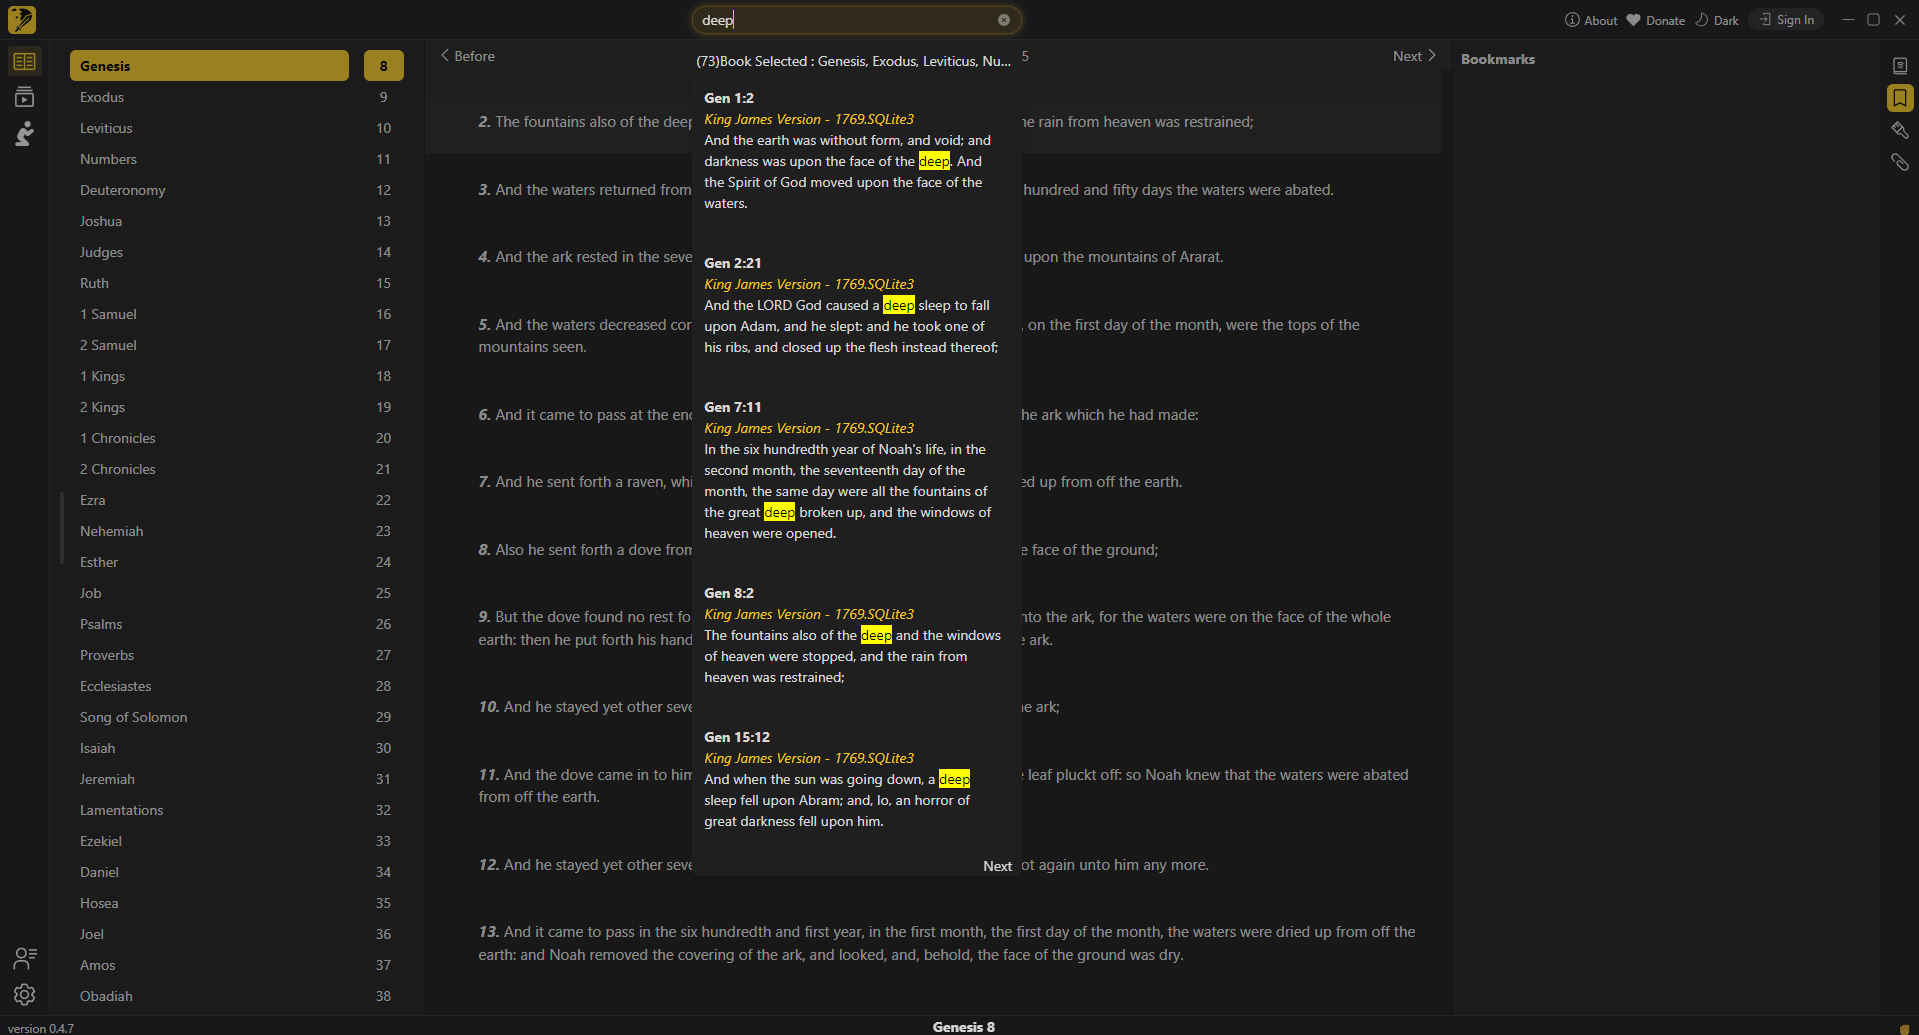Open the prayer panel icon
This screenshot has height=1035, width=1919.
coord(25,133)
